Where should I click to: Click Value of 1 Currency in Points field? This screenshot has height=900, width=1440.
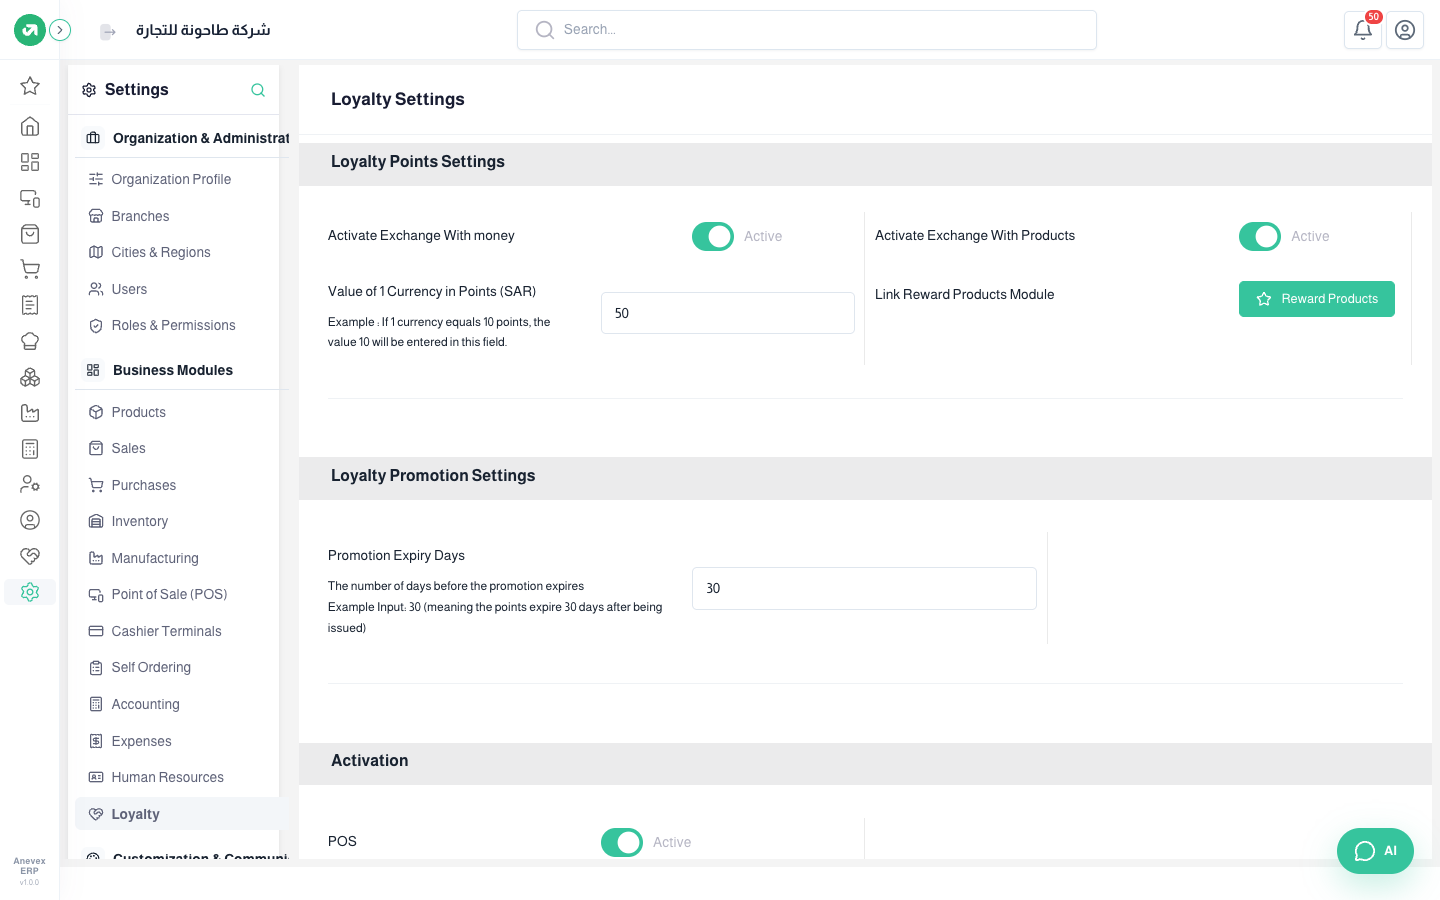[x=728, y=313]
